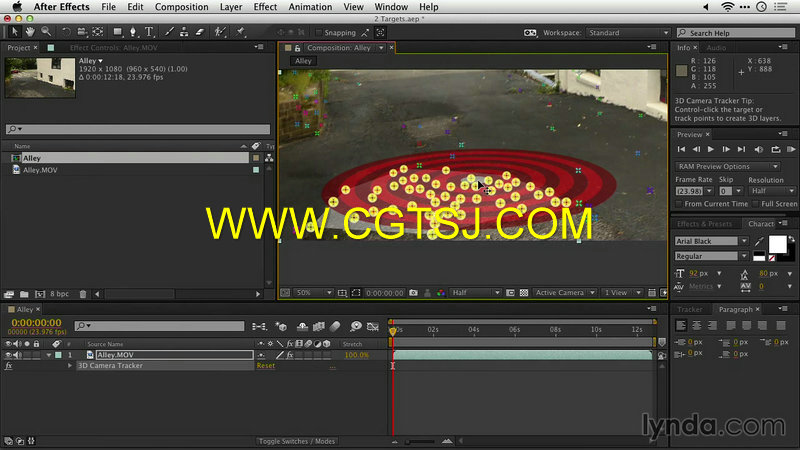Image resolution: width=800 pixels, height=450 pixels.
Task: Click the Search Help field
Action: [x=736, y=33]
